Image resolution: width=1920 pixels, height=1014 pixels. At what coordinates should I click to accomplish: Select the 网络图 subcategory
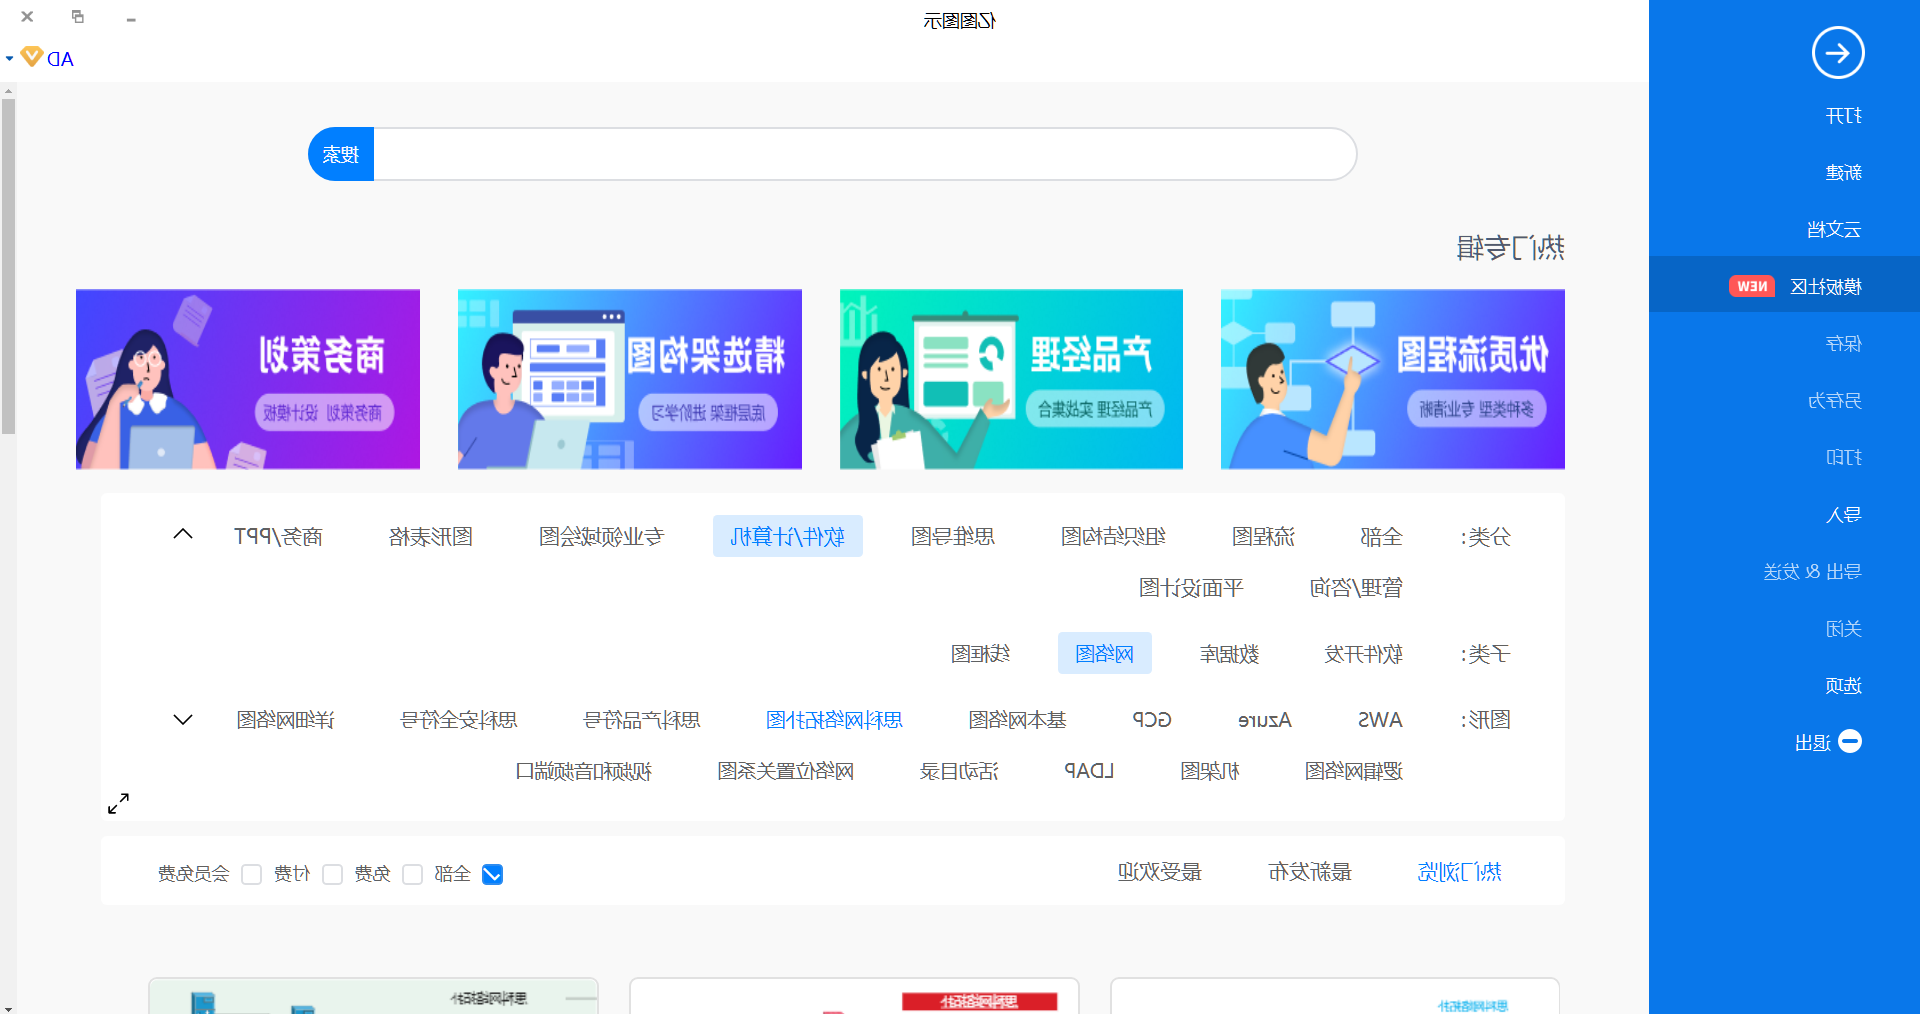[x=1105, y=654]
